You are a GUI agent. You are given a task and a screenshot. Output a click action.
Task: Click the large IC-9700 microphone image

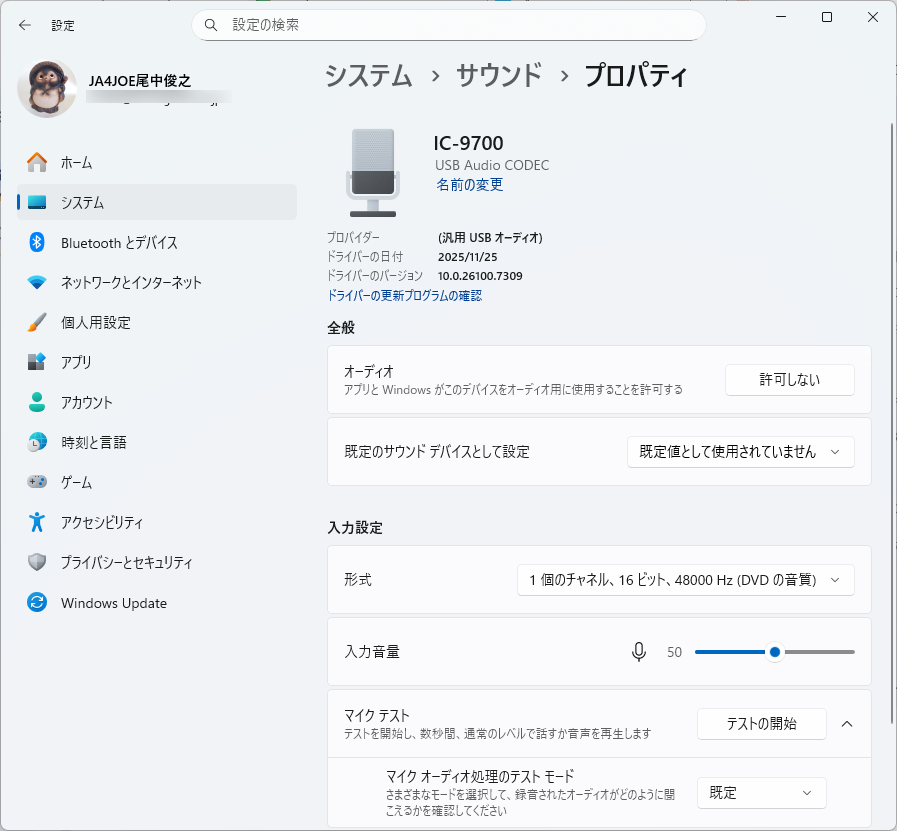pyautogui.click(x=373, y=173)
